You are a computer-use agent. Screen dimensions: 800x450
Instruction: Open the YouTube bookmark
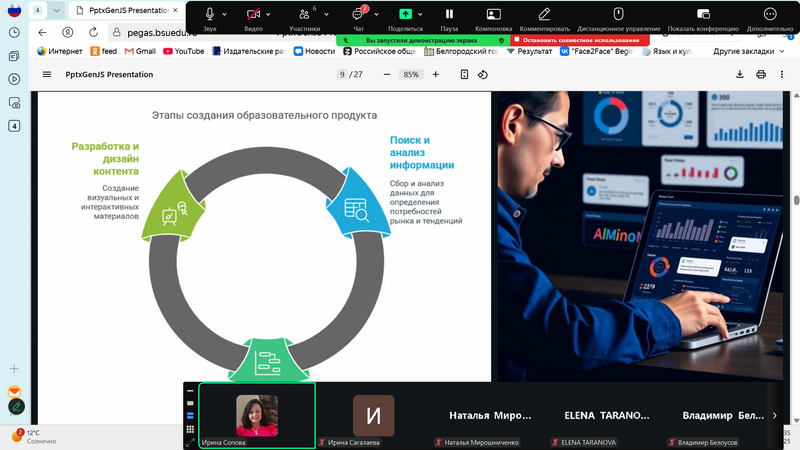click(x=183, y=50)
